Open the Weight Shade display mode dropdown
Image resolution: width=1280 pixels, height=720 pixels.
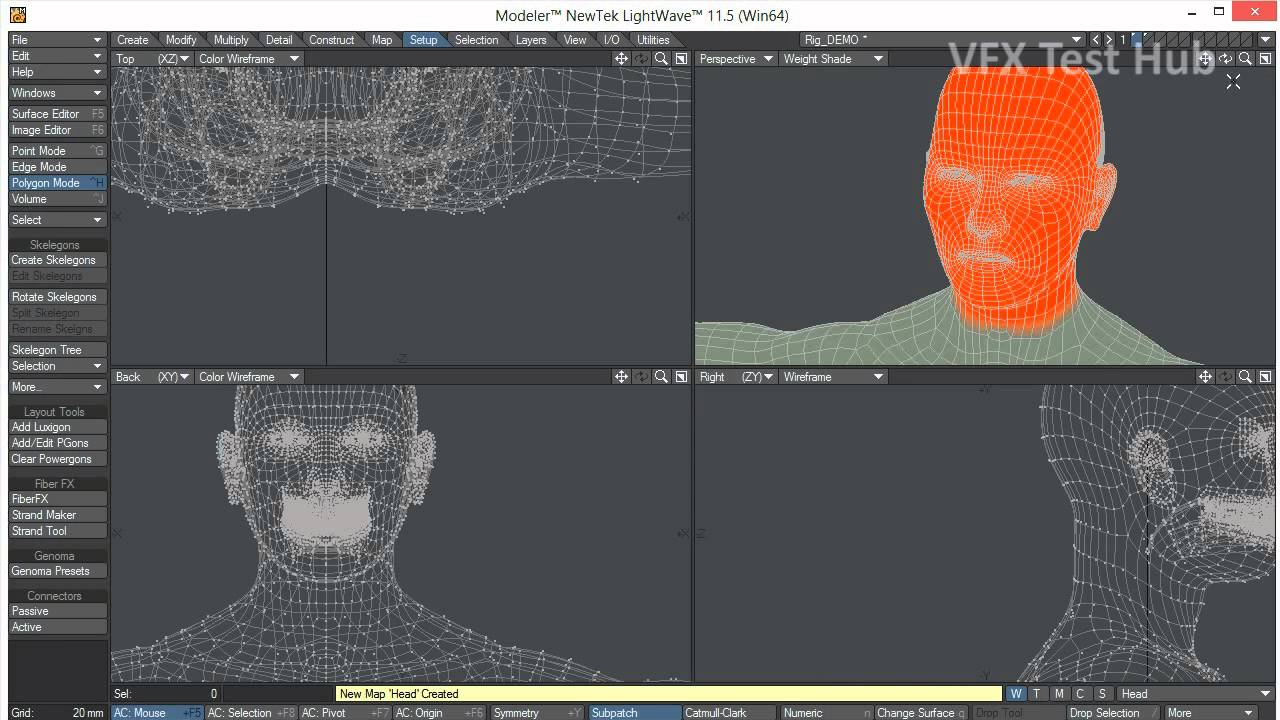tap(833, 59)
